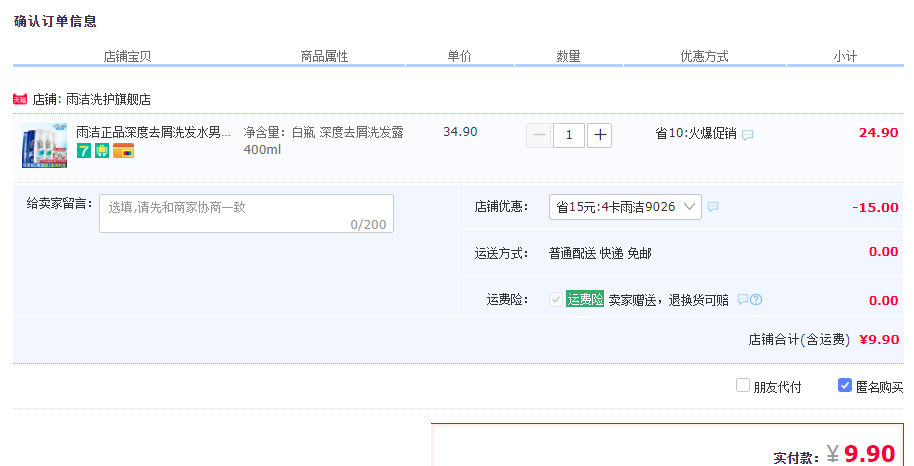Click the store total ¥9.90 amount
The image size is (914, 466).
(879, 339)
